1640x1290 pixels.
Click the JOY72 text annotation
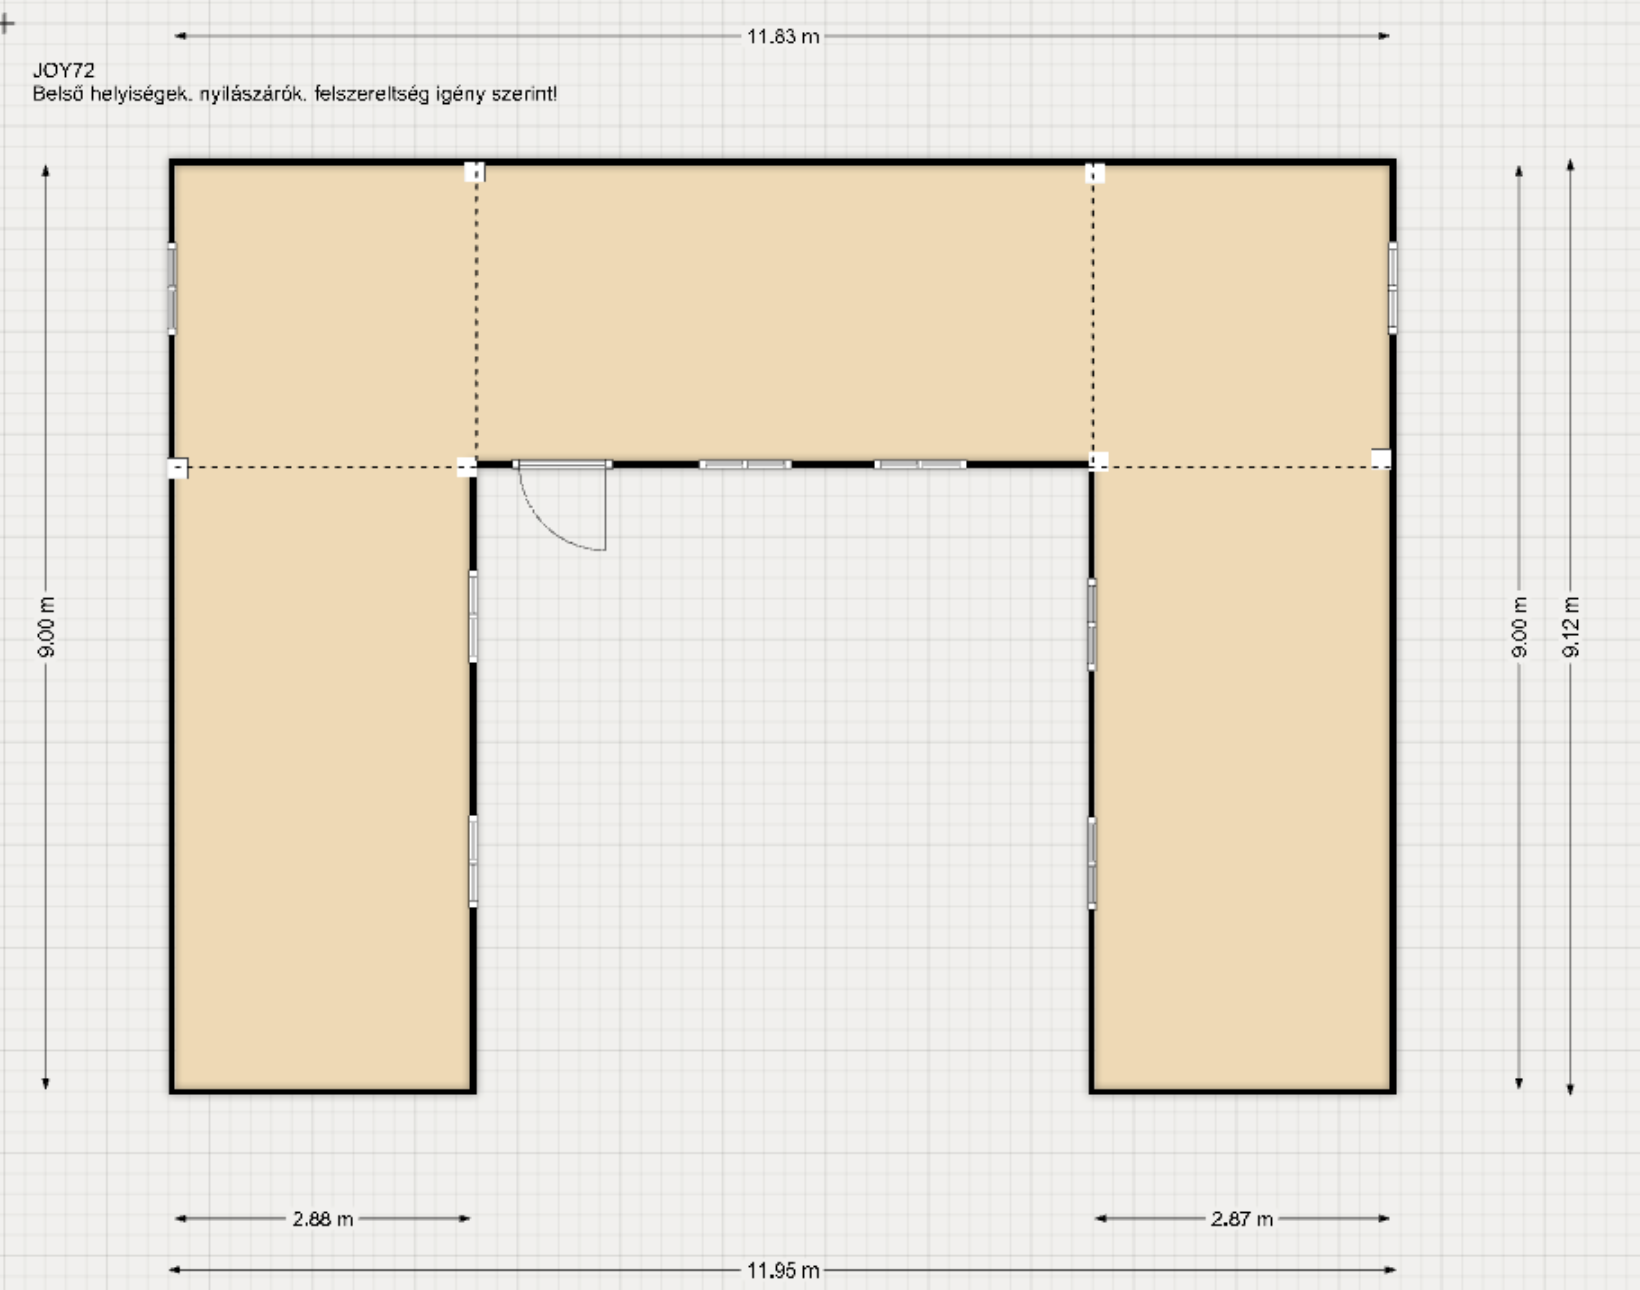pos(64,71)
